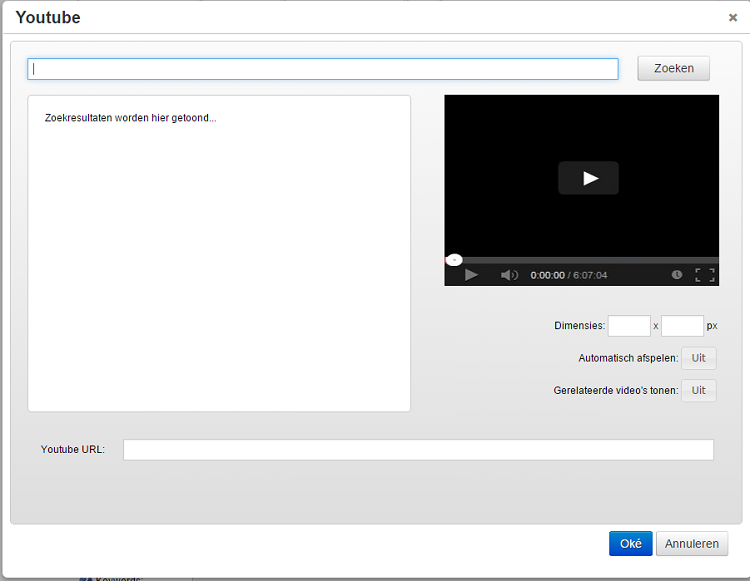Click the 0:00:00 / 6:07:04 time display
750x581 pixels.
pyautogui.click(x=569, y=275)
